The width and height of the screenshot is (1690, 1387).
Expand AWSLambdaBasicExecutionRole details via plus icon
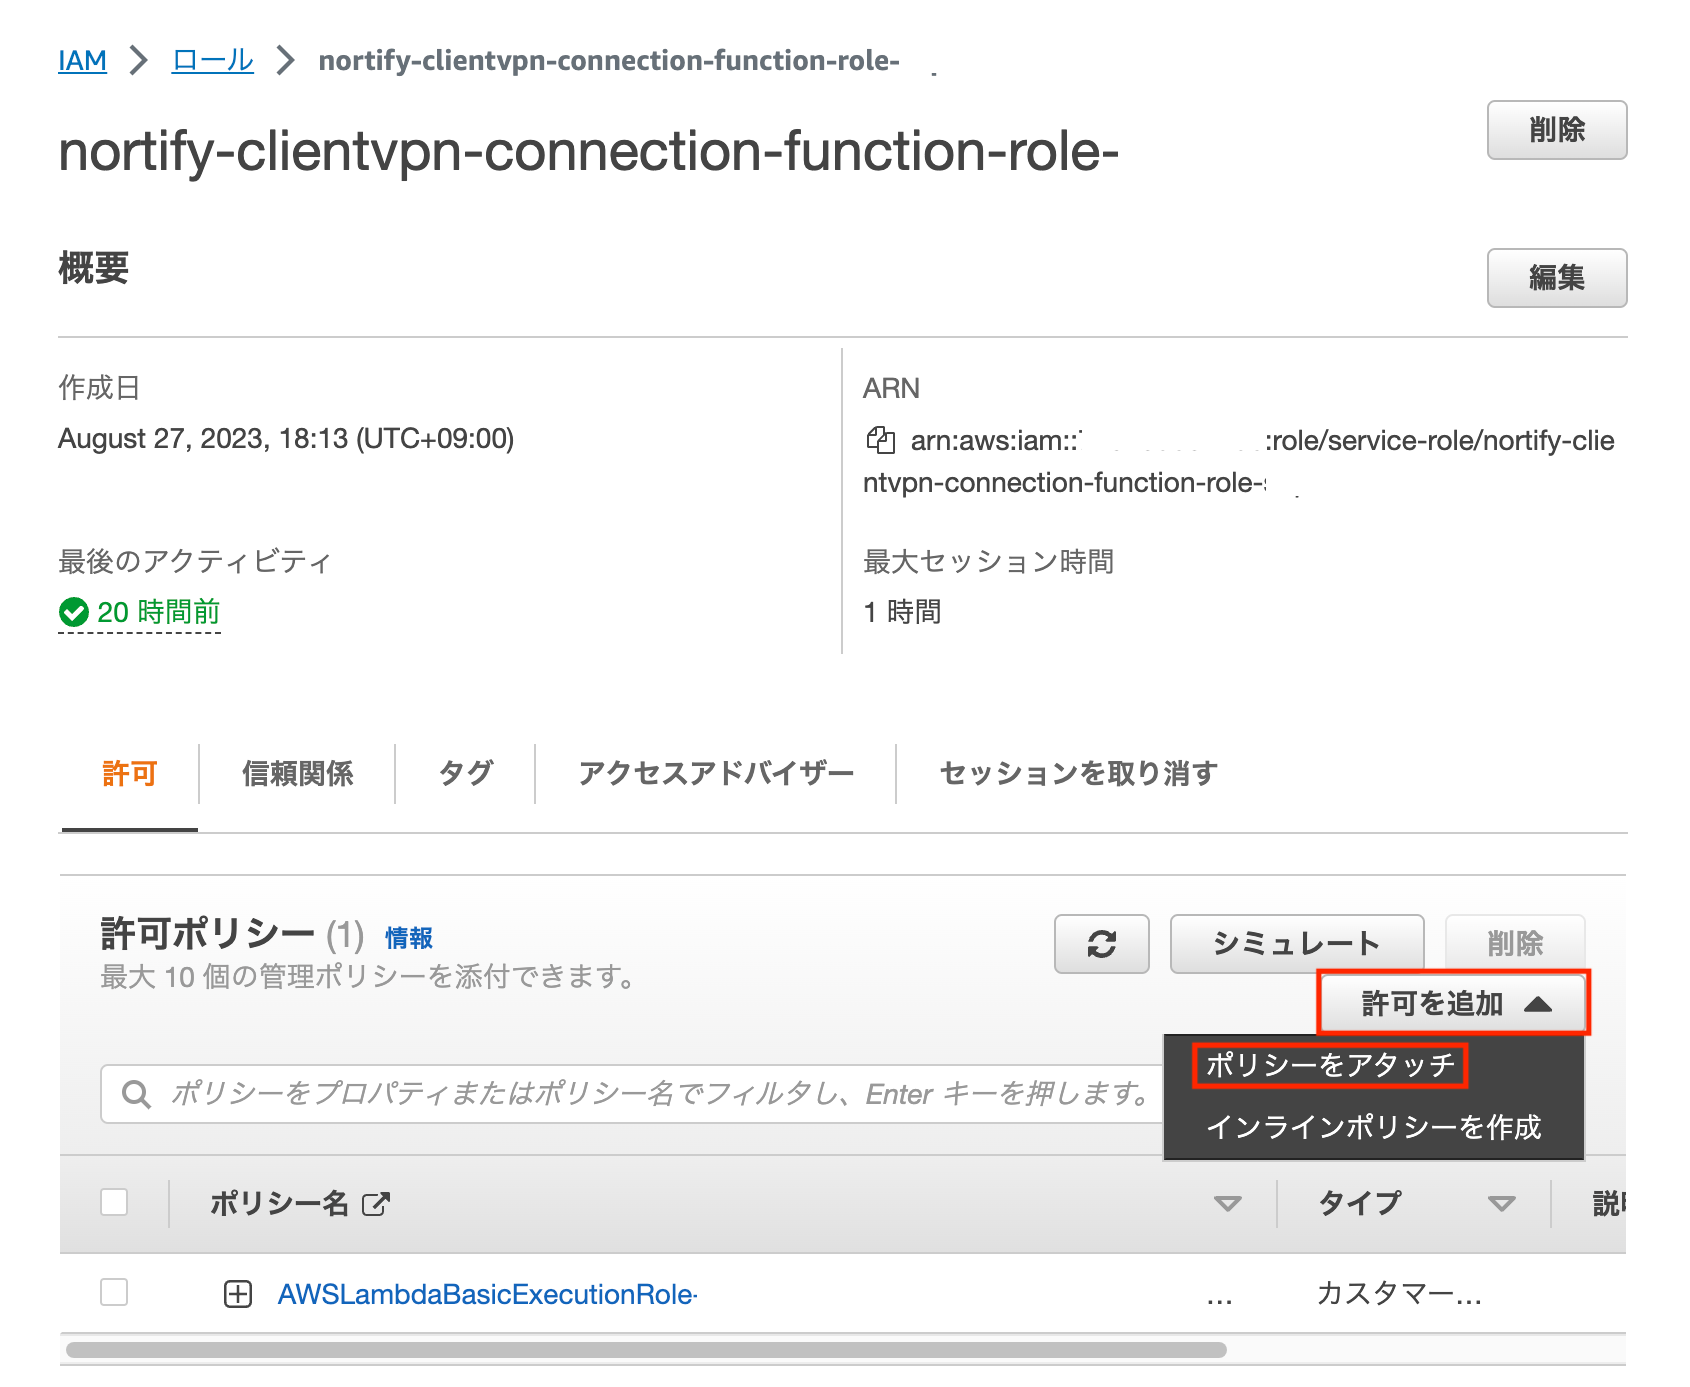tap(237, 1293)
